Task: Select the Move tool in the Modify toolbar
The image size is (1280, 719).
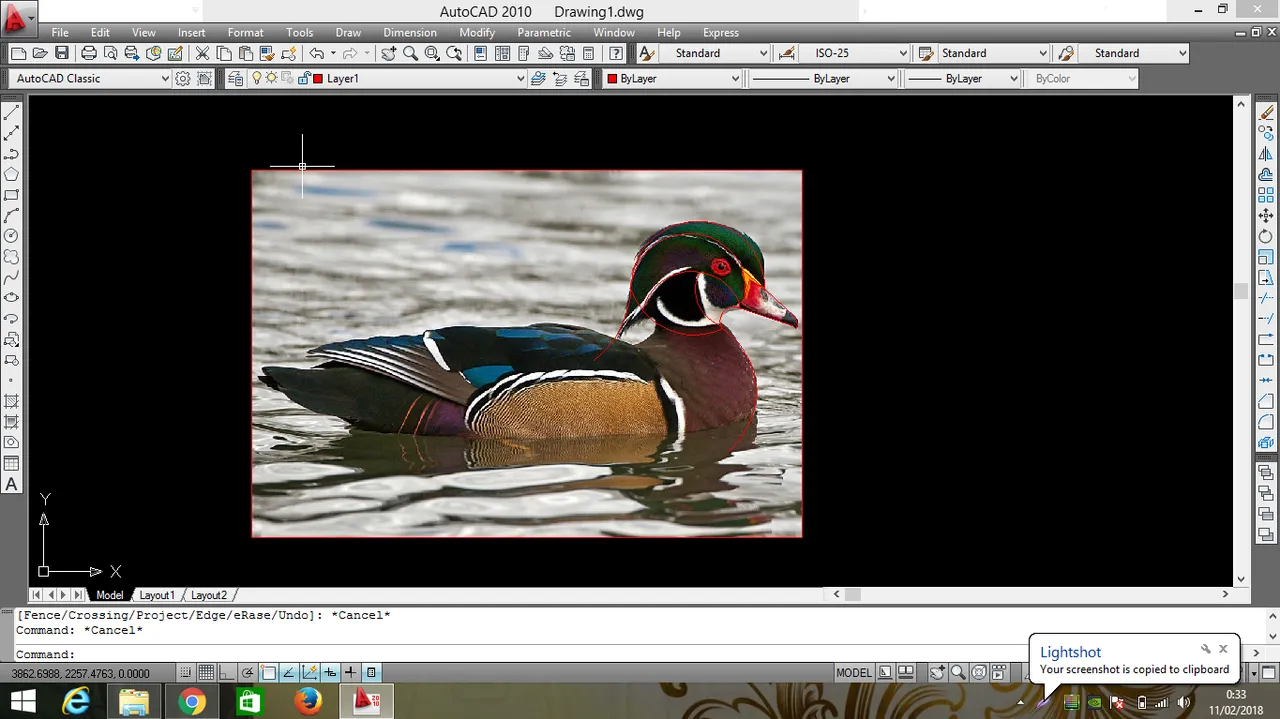Action: click(x=1266, y=215)
